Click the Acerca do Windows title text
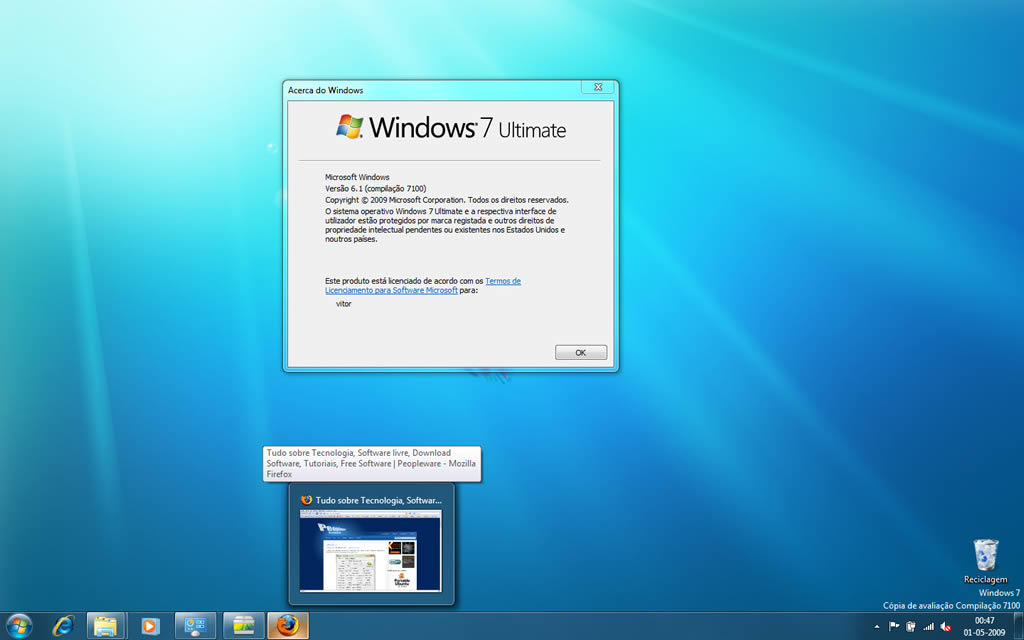The height and width of the screenshot is (640, 1024). pyautogui.click(x=325, y=90)
